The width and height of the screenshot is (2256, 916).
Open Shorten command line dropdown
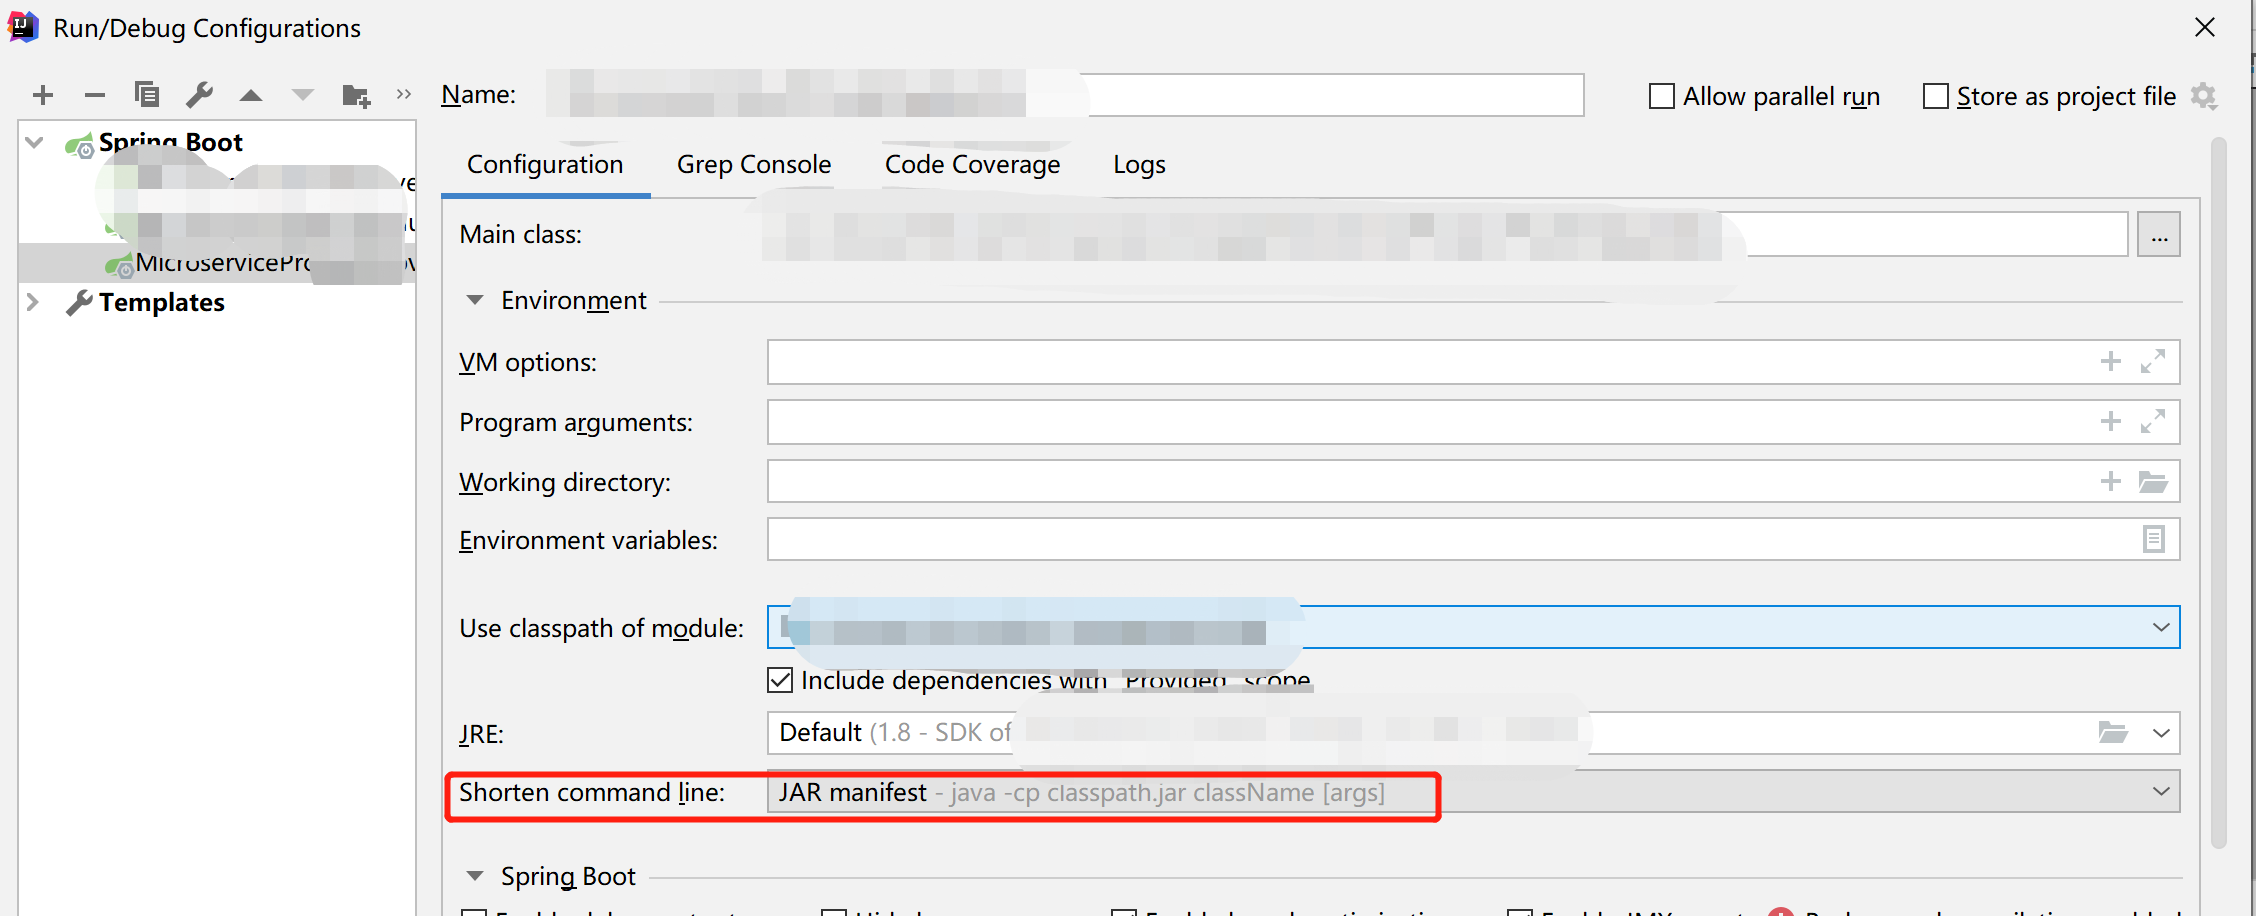coord(2160,792)
